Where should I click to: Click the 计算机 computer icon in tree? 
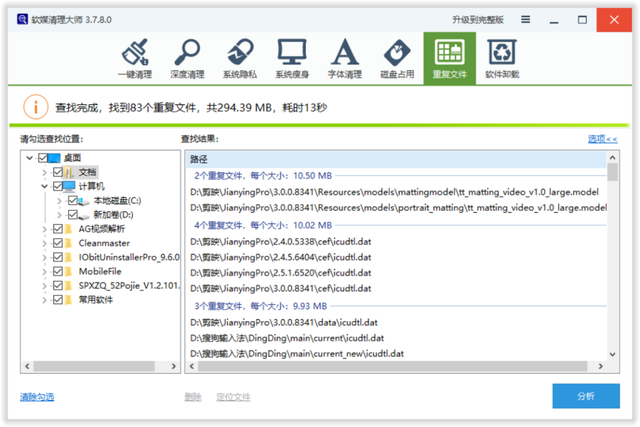(69, 186)
